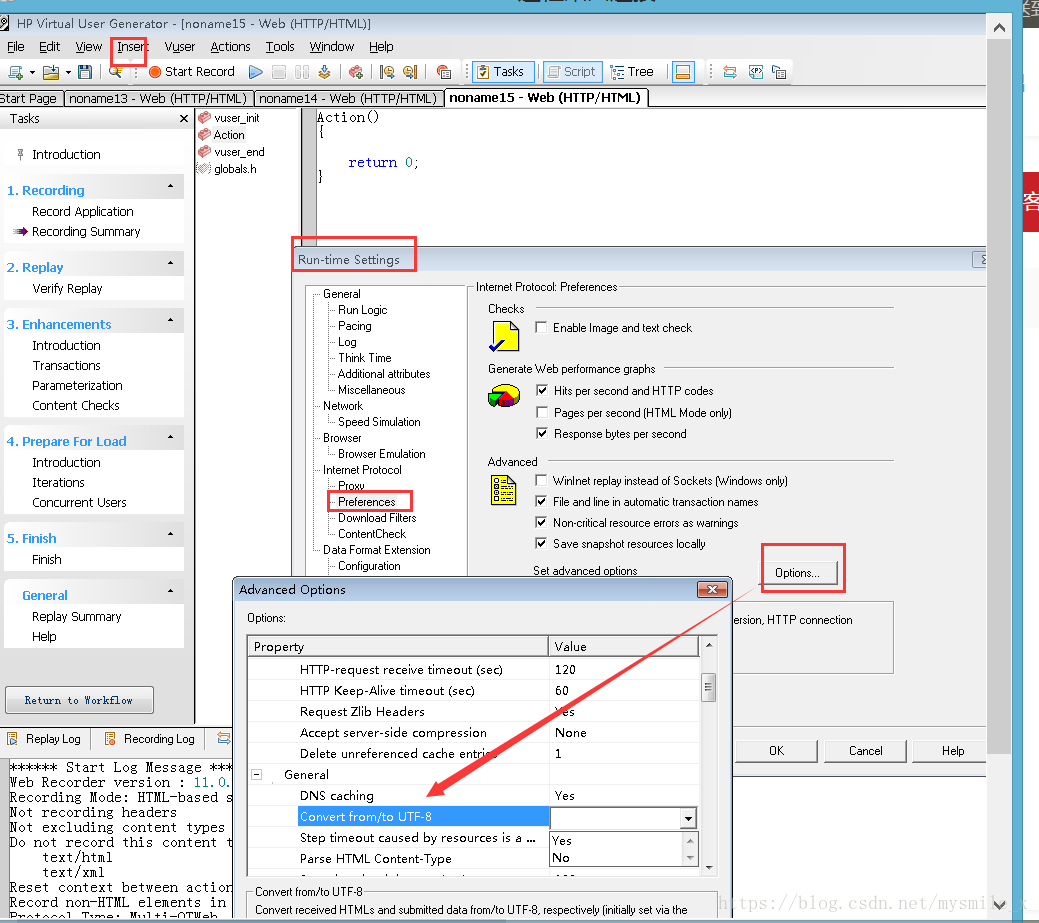Open the Vuser menu
Image resolution: width=1039 pixels, height=923 pixels.
(180, 47)
